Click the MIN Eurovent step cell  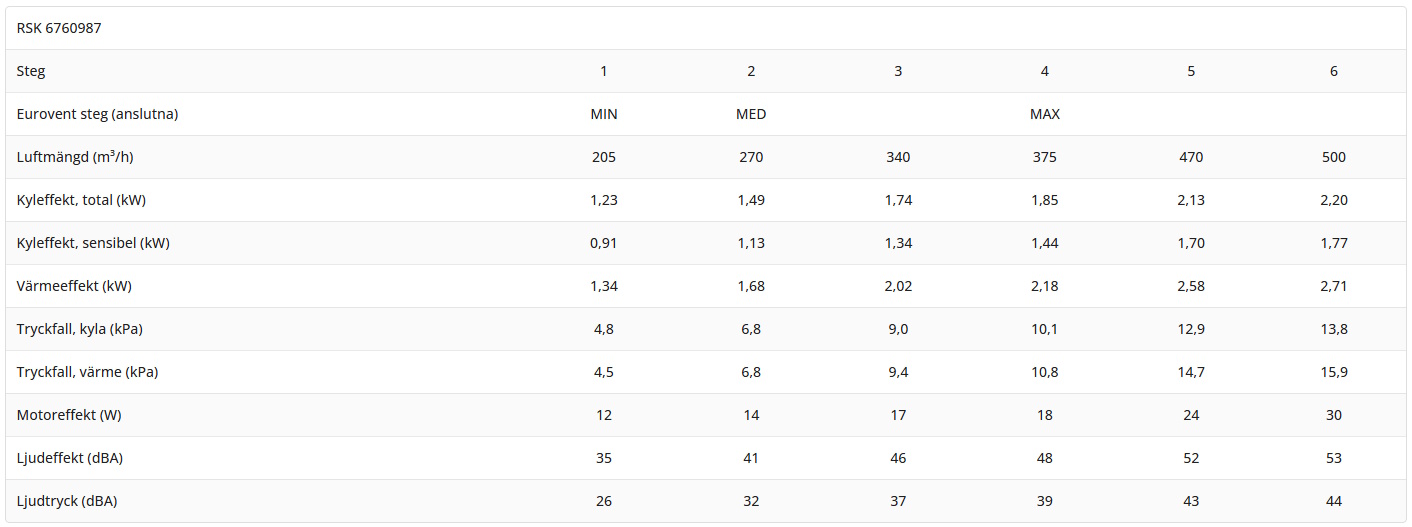click(x=604, y=114)
